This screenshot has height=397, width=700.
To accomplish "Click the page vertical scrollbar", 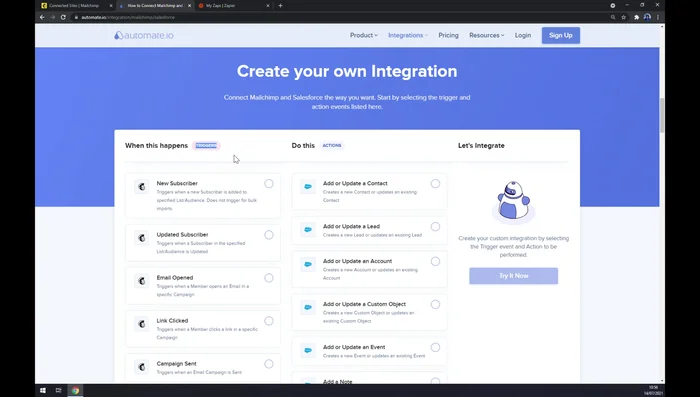I will point(662,115).
